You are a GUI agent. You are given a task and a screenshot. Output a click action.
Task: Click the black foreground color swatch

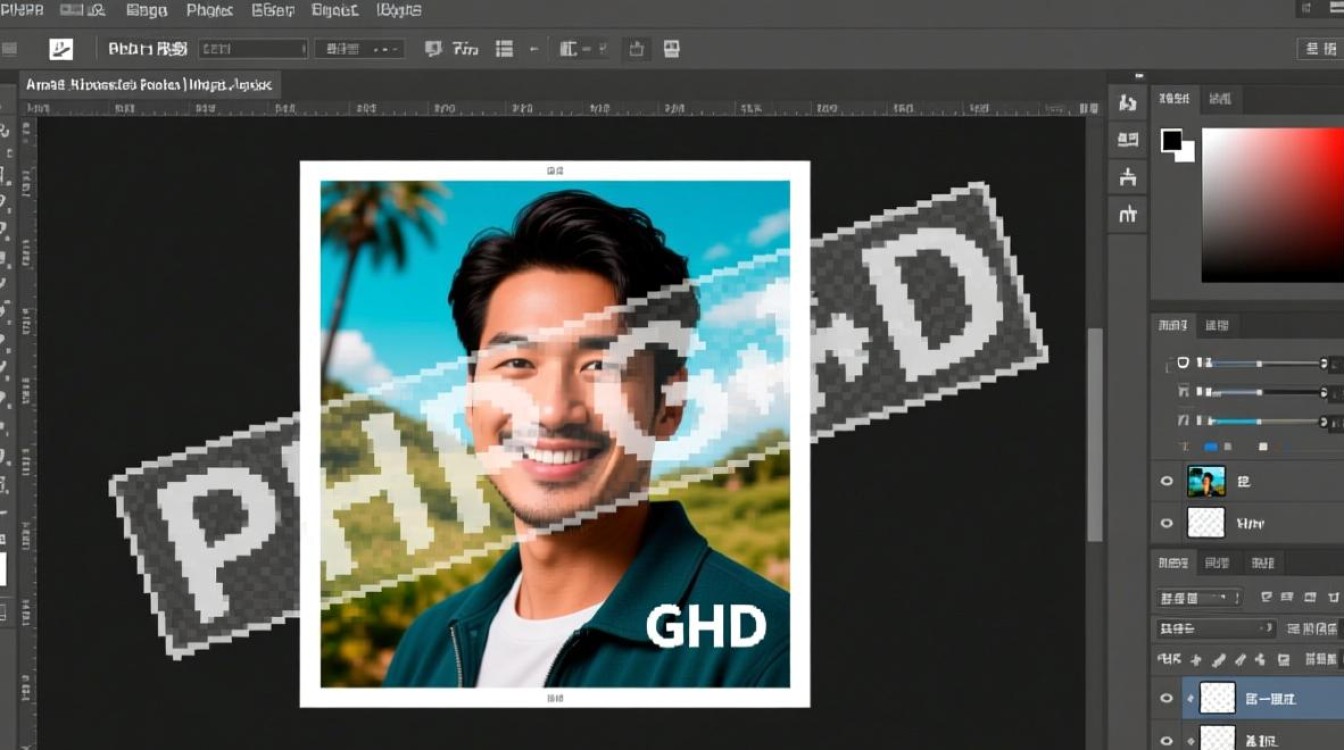(x=1171, y=140)
